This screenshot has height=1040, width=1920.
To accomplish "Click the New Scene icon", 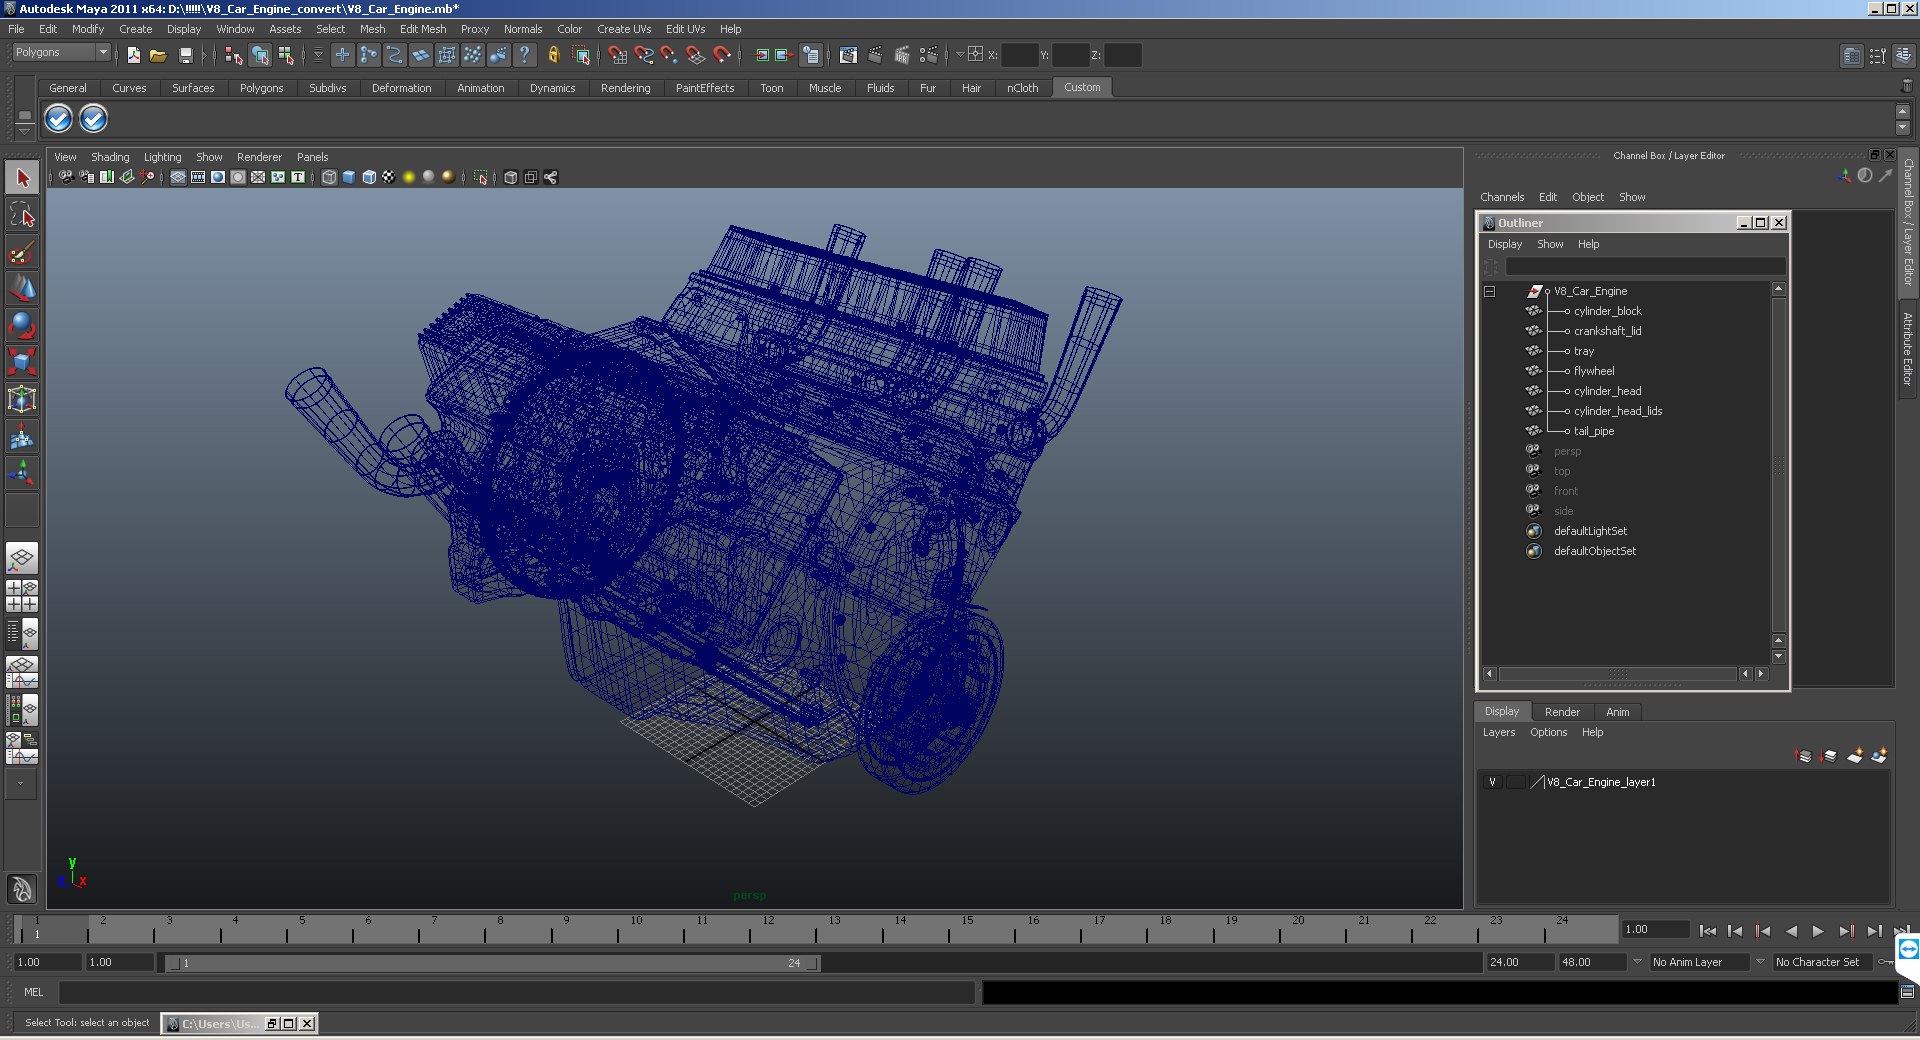I will (133, 55).
